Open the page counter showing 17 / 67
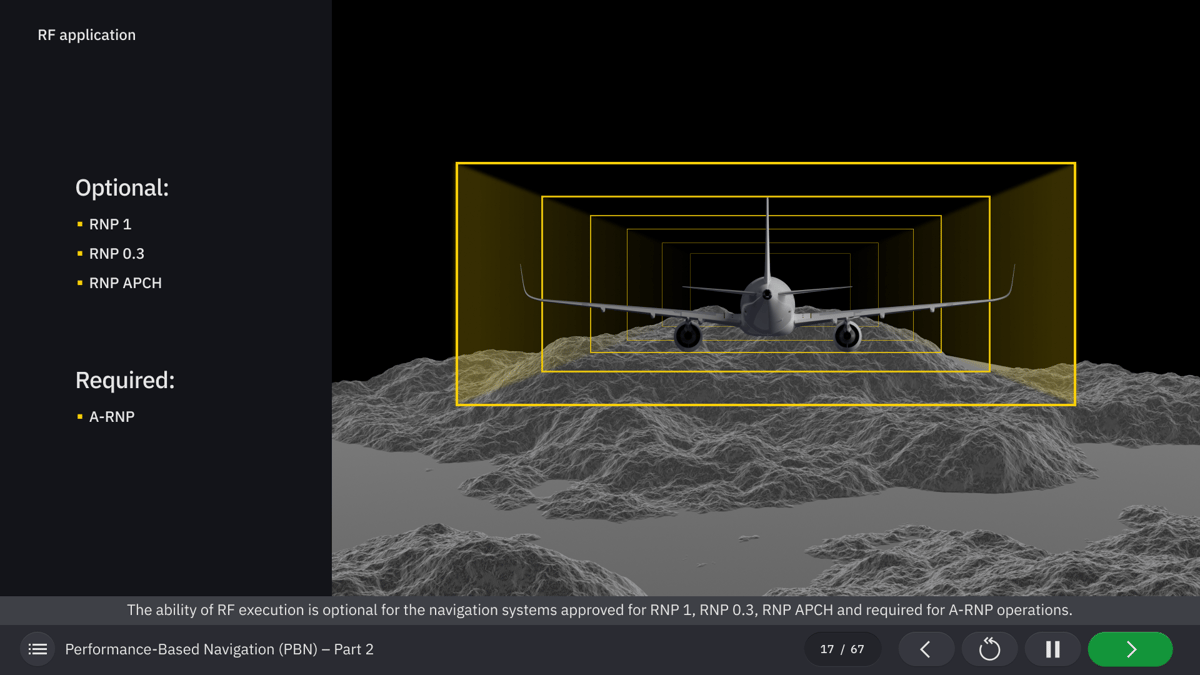Image resolution: width=1200 pixels, height=675 pixels. click(x=843, y=648)
